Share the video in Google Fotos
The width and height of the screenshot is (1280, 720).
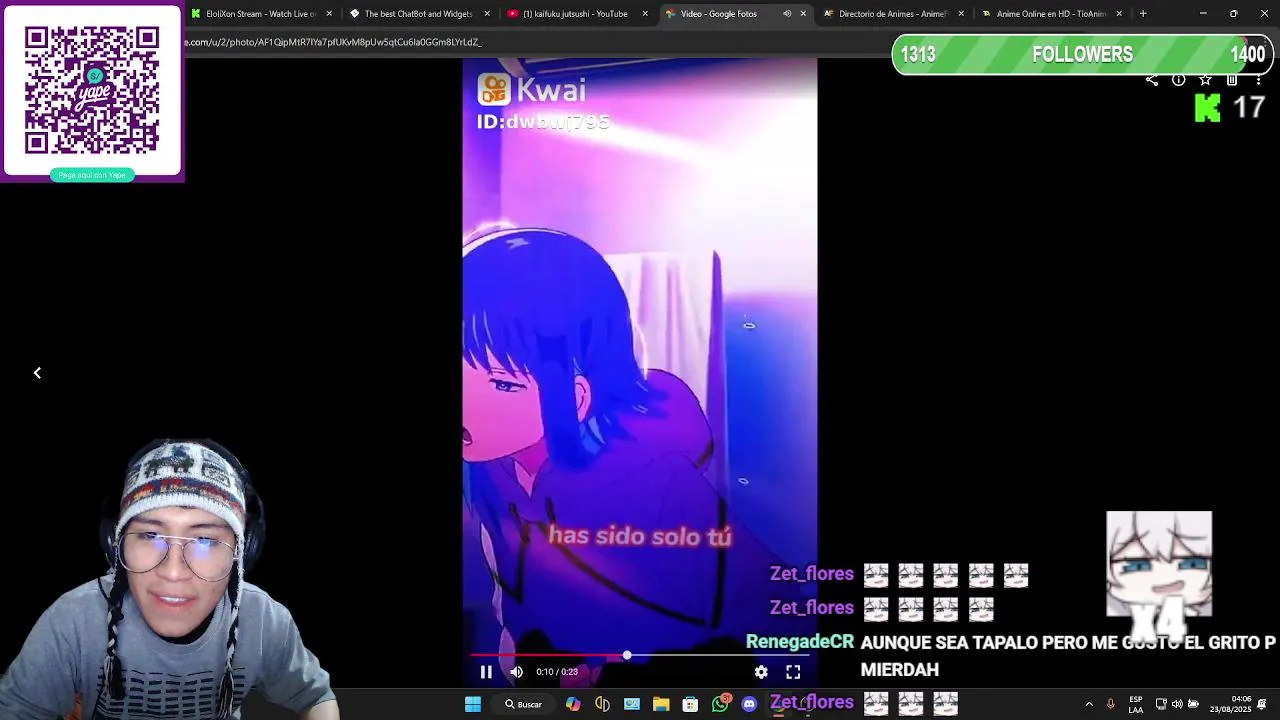[1152, 80]
